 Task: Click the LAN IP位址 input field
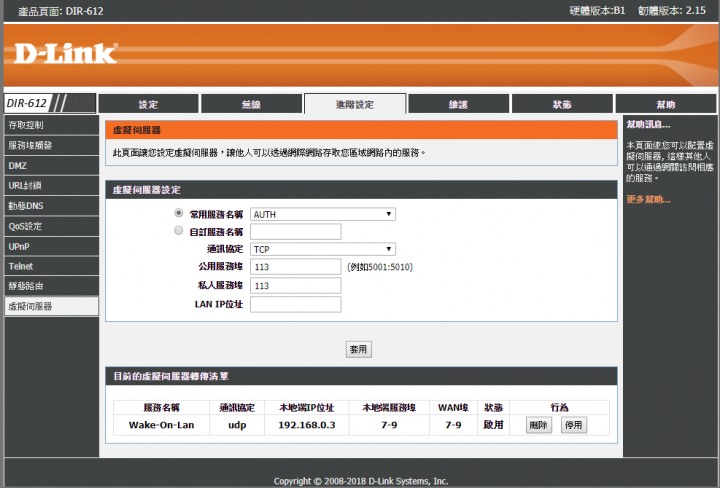tap(296, 304)
